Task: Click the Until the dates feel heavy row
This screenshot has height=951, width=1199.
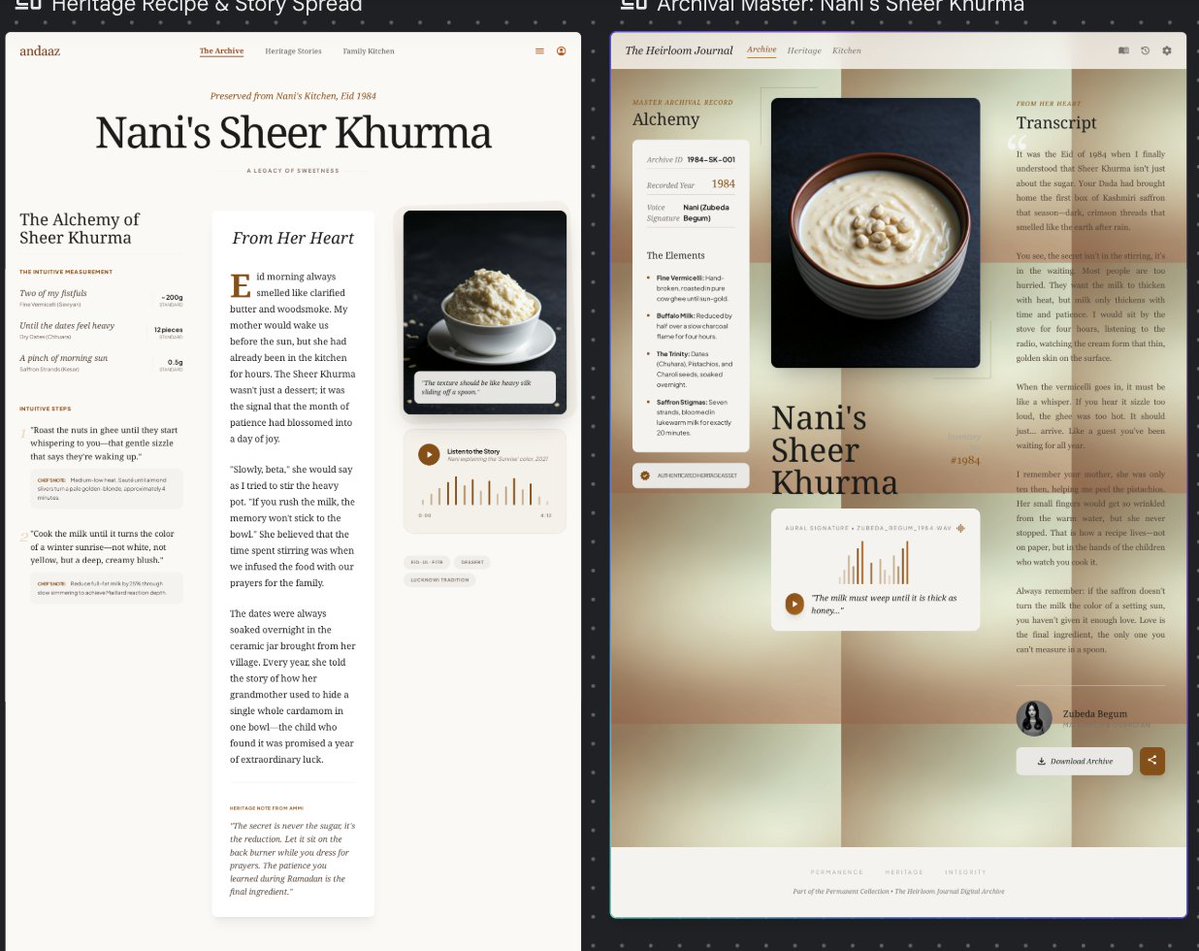Action: coord(101,330)
